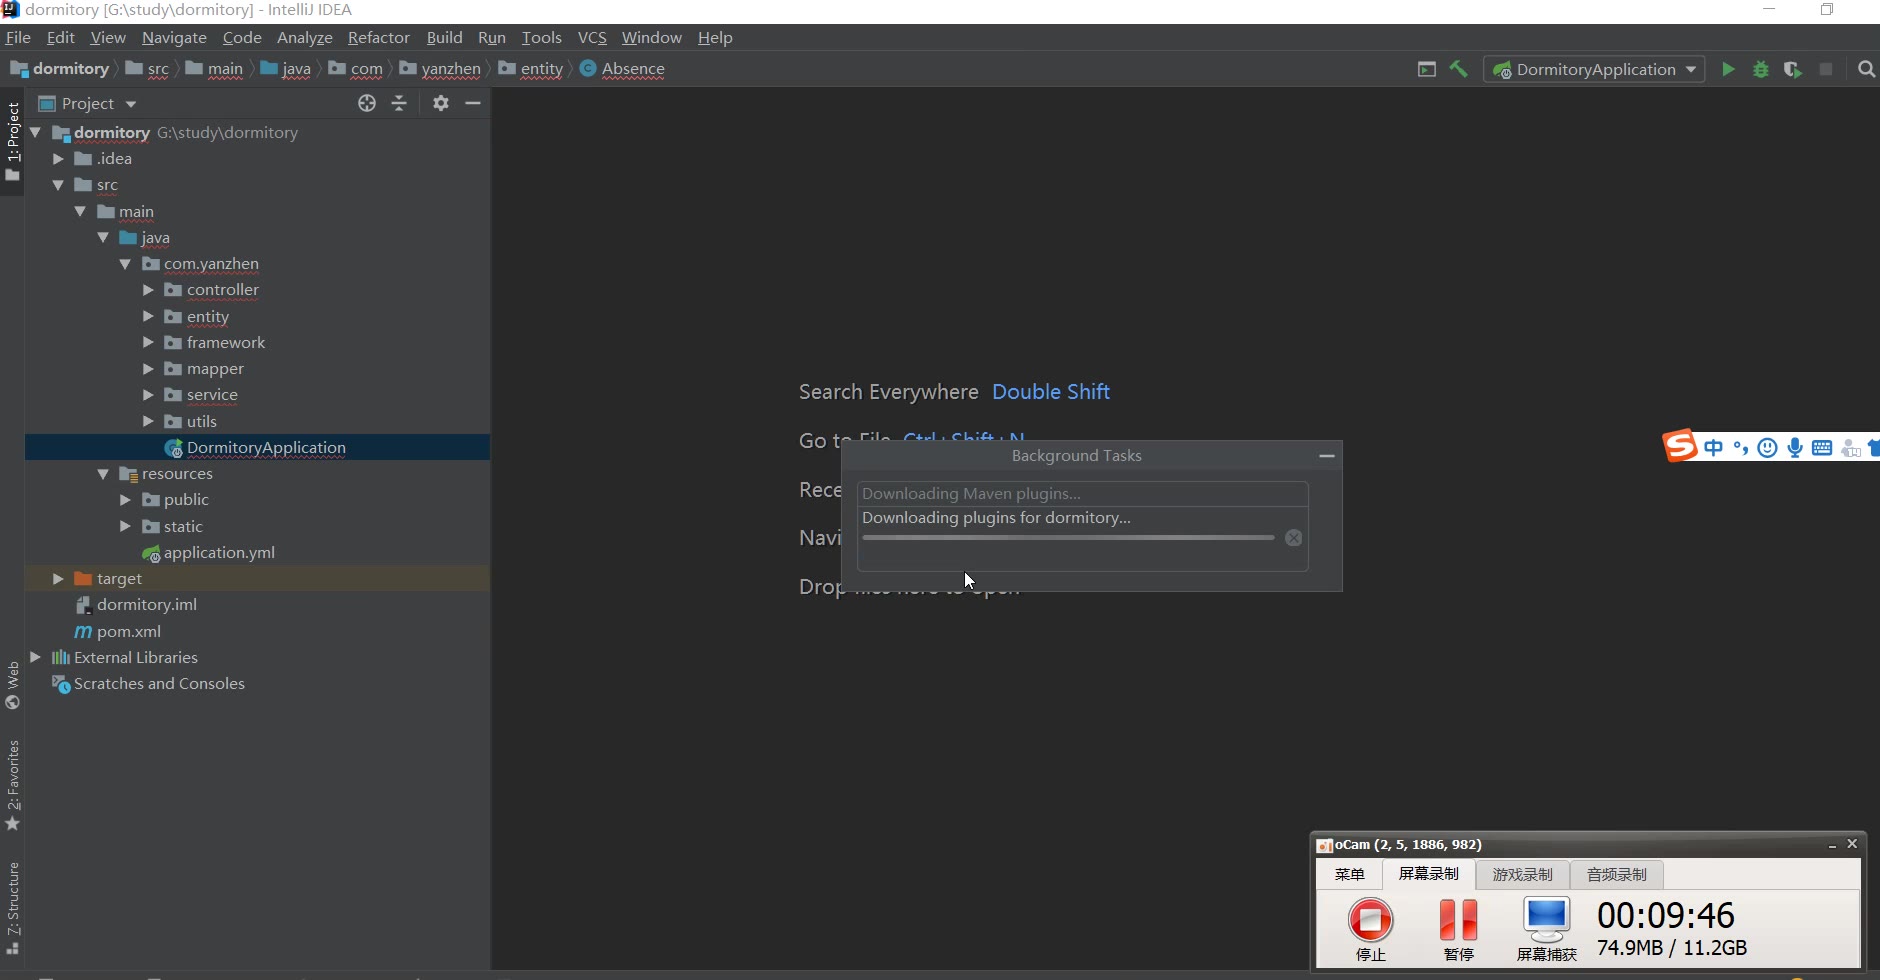The width and height of the screenshot is (1880, 980).
Task: Toggle Sogou punctuation mode icon
Action: [1741, 448]
